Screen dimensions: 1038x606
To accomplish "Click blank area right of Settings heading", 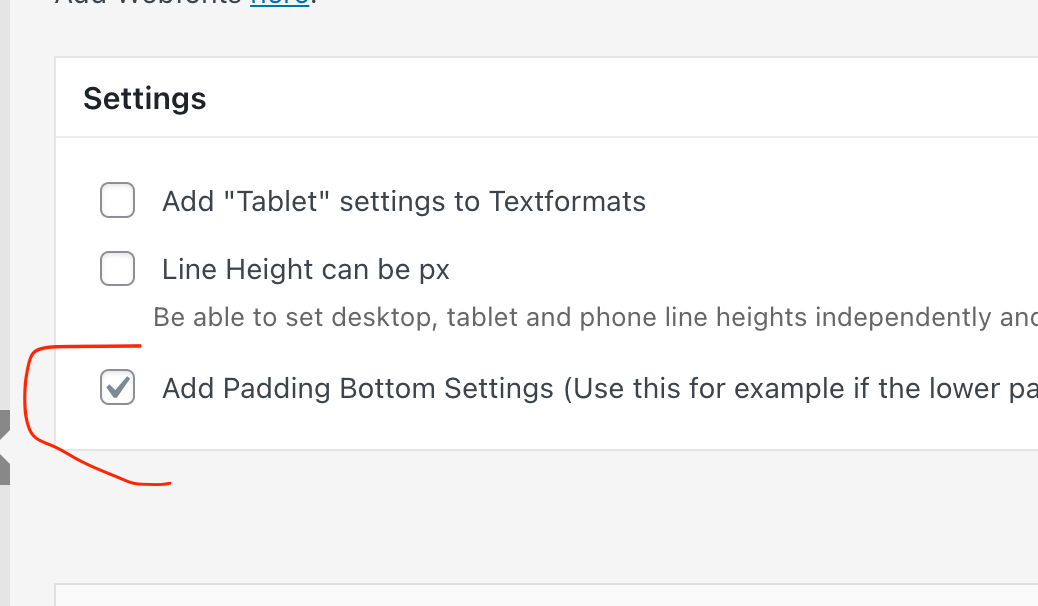I will pyautogui.click(x=620, y=98).
